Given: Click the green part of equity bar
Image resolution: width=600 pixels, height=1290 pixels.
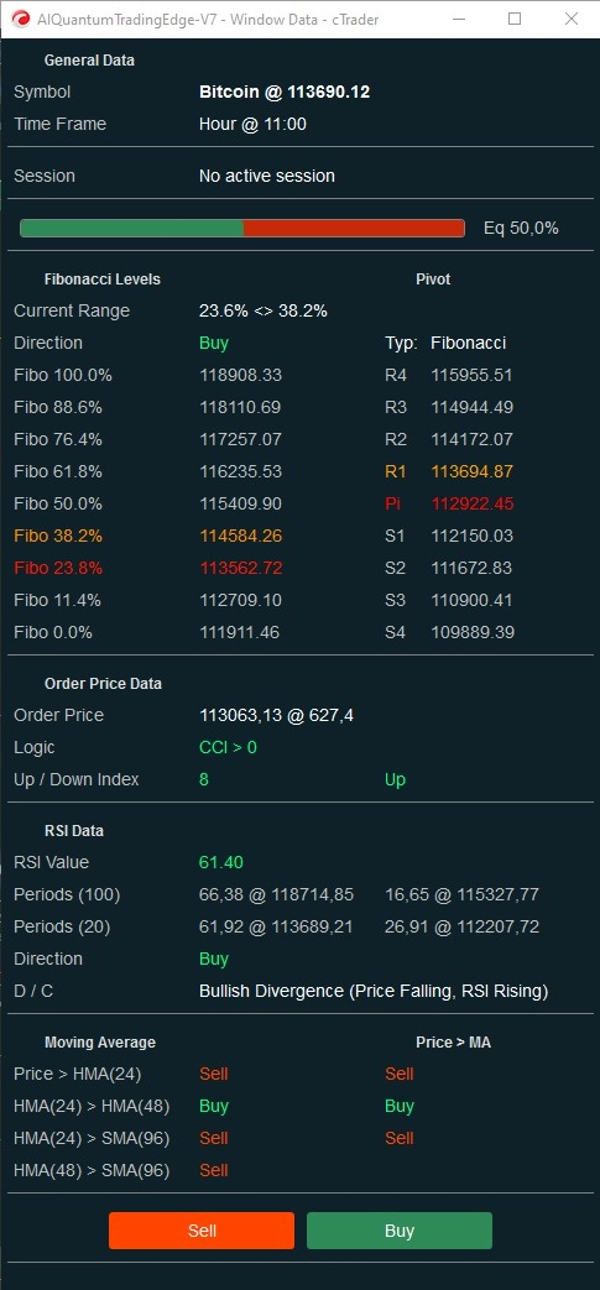Looking at the screenshot, I should coord(131,228).
